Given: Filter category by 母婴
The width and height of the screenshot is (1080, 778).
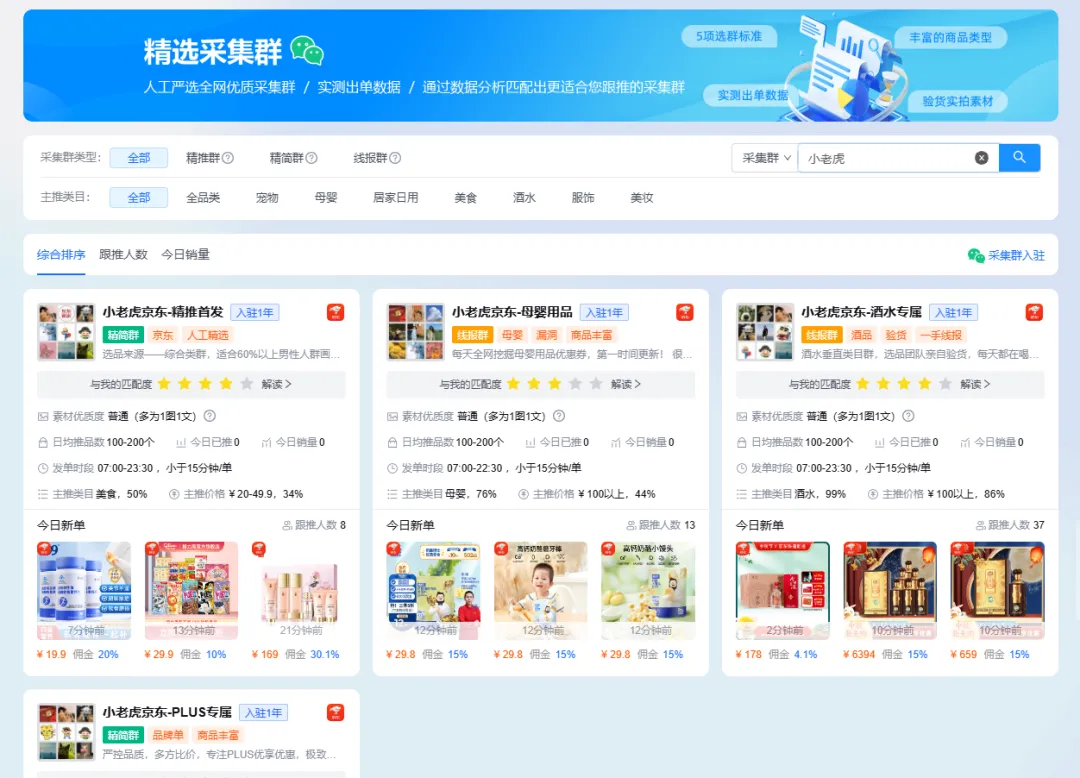Looking at the screenshot, I should point(326,198).
